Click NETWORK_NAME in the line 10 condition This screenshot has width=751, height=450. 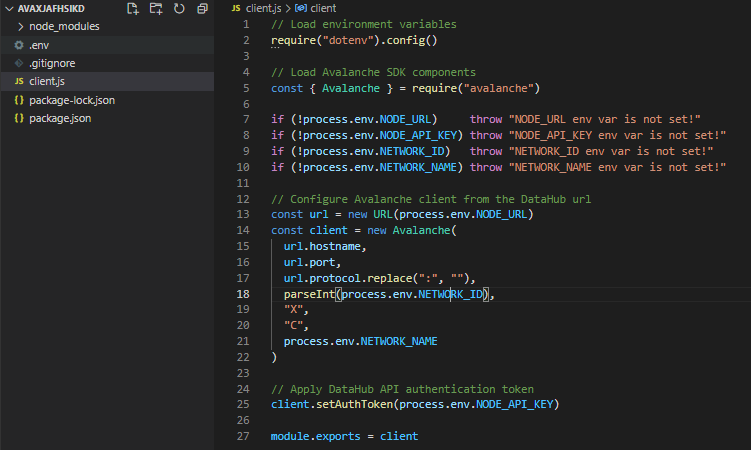(418, 167)
